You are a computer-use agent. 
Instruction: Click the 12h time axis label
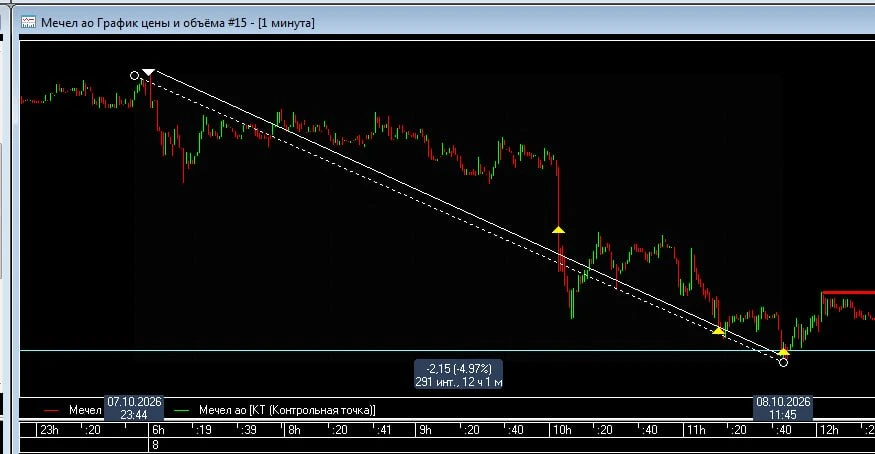point(829,430)
